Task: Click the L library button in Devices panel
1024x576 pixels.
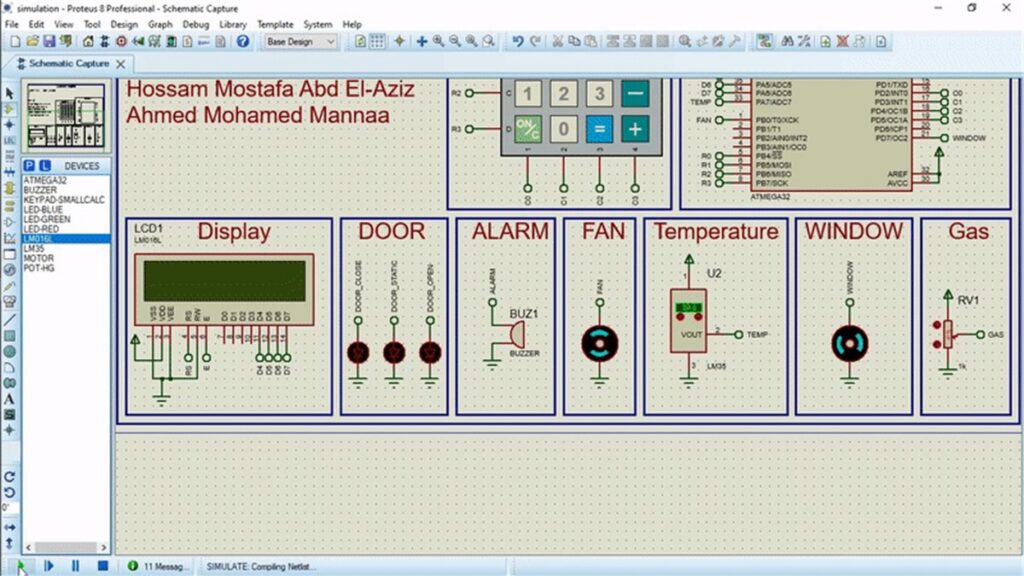Action: point(44,166)
